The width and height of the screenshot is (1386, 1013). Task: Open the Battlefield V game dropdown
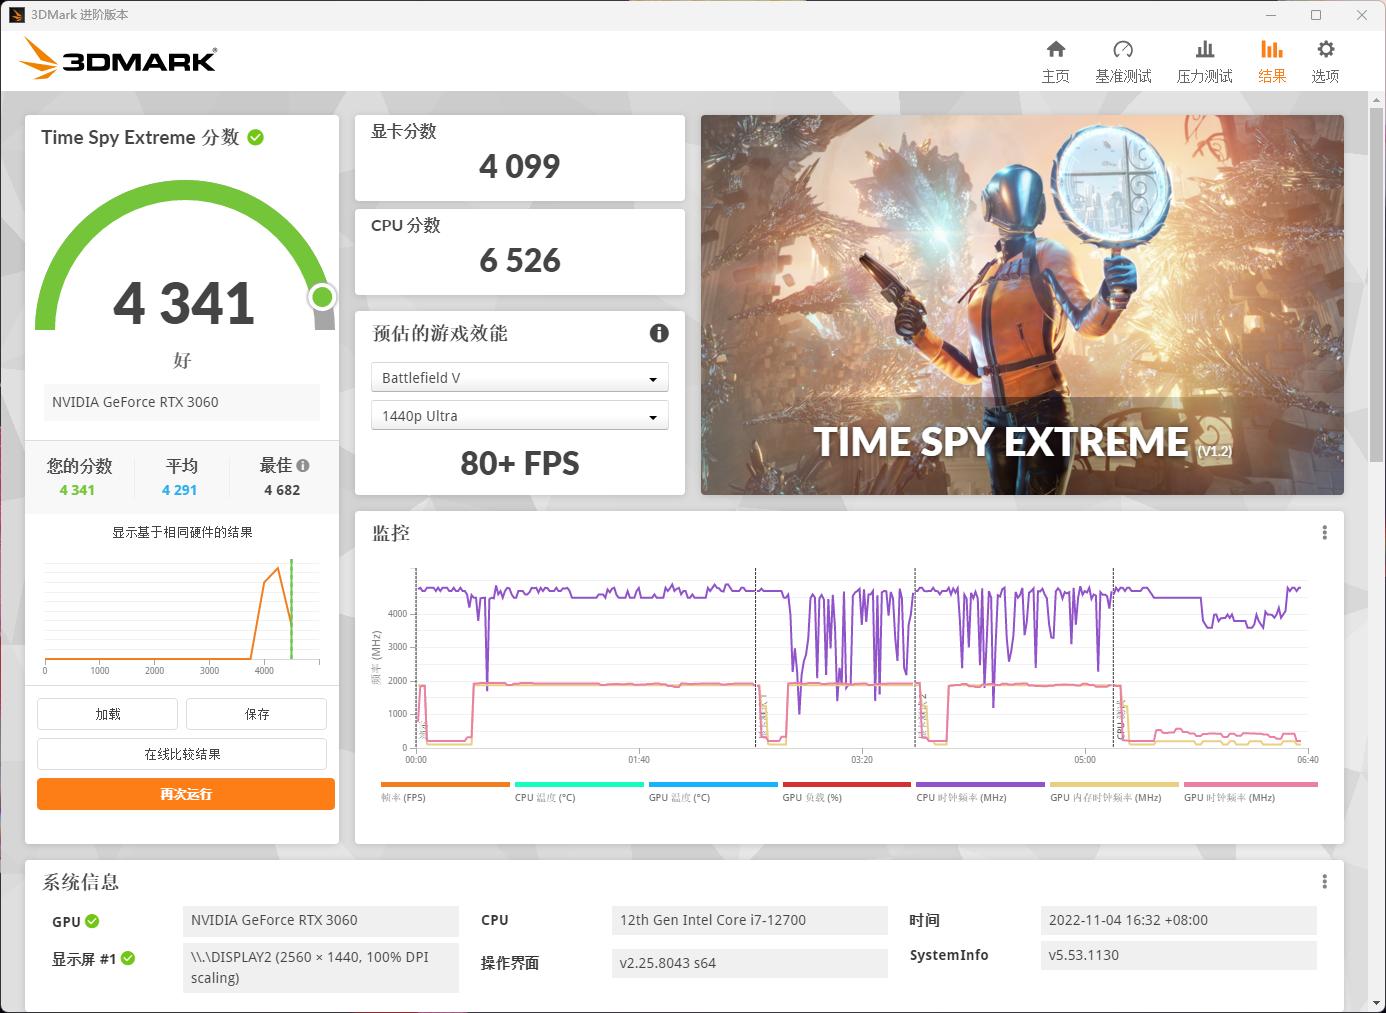click(x=519, y=377)
